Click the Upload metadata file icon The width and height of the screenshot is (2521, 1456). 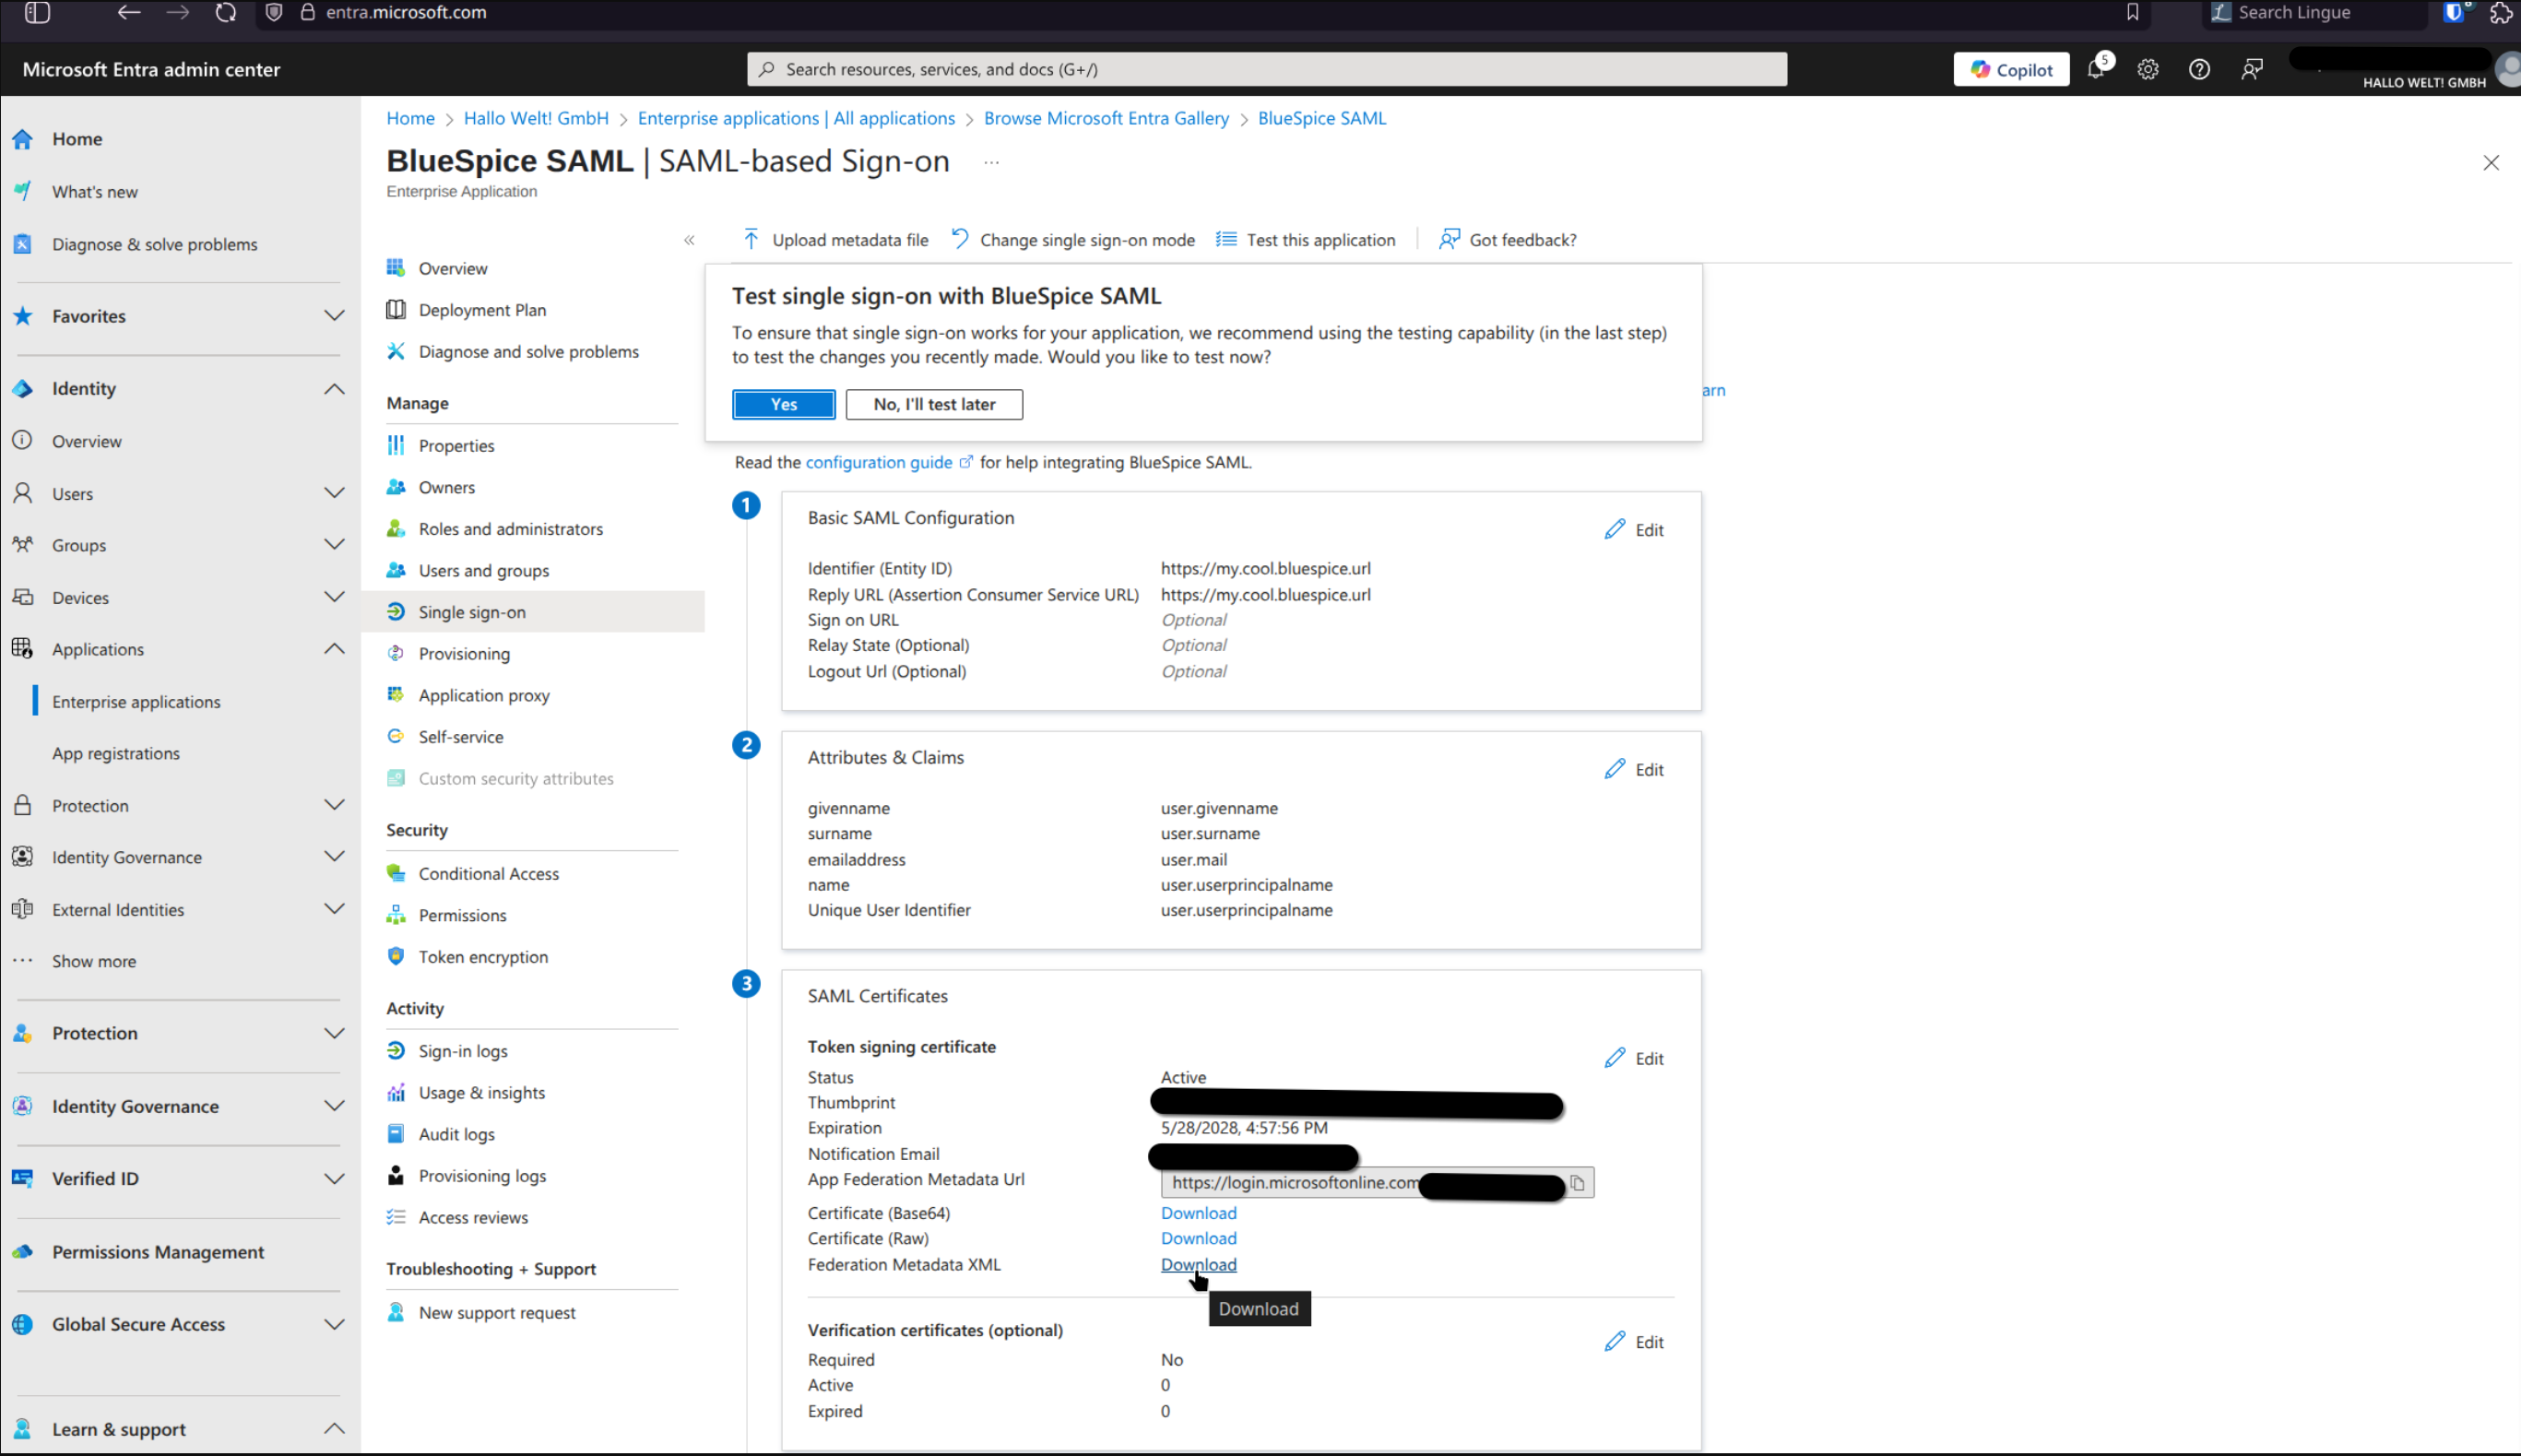click(751, 239)
